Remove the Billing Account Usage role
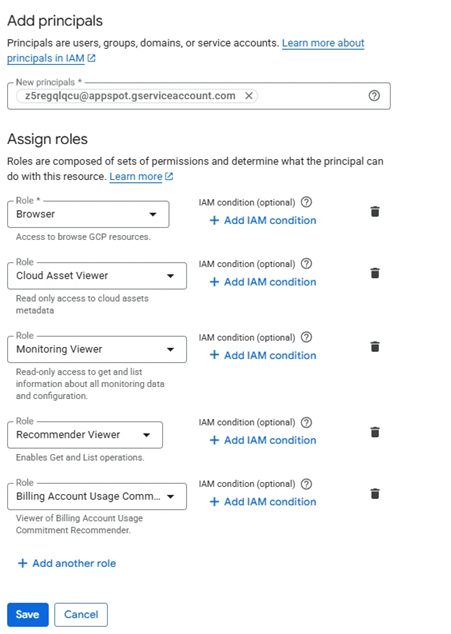The width and height of the screenshot is (451, 634). point(375,493)
